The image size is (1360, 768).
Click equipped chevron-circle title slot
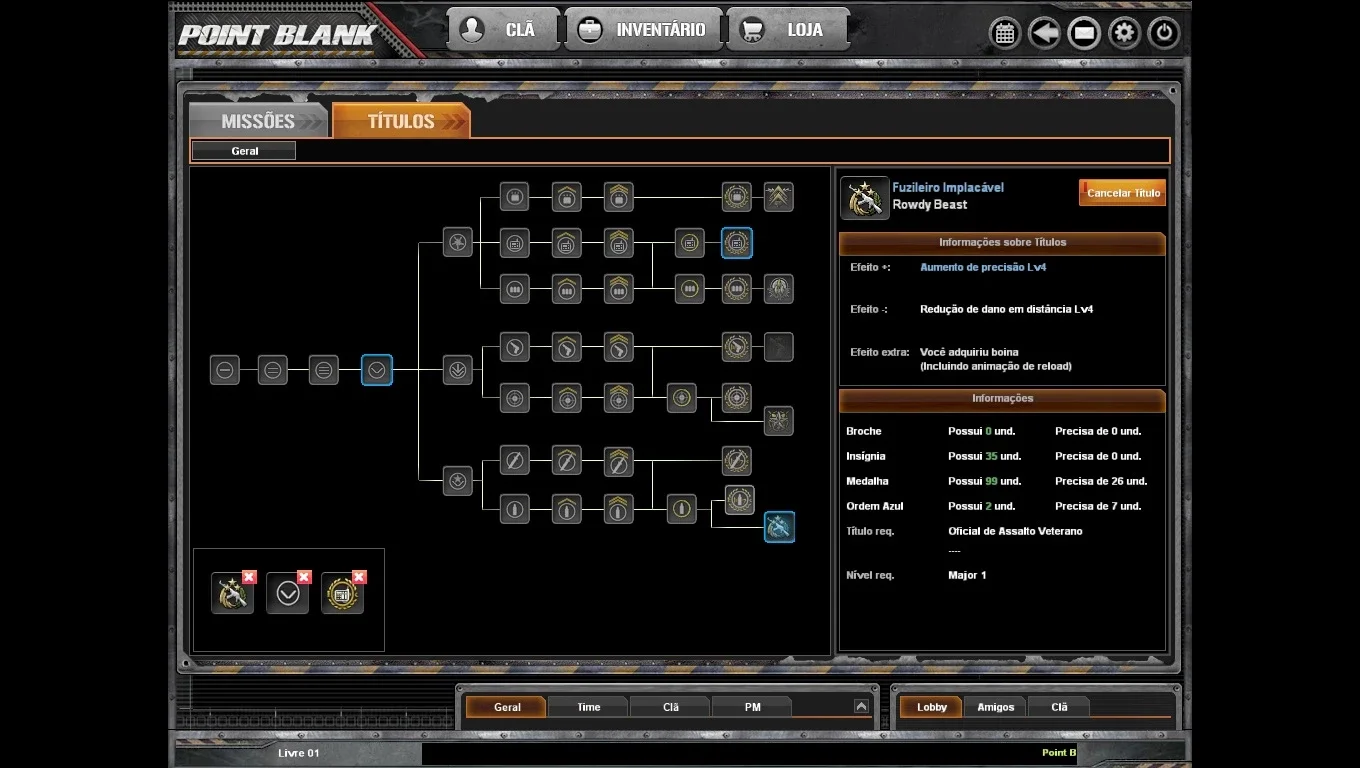coord(288,594)
